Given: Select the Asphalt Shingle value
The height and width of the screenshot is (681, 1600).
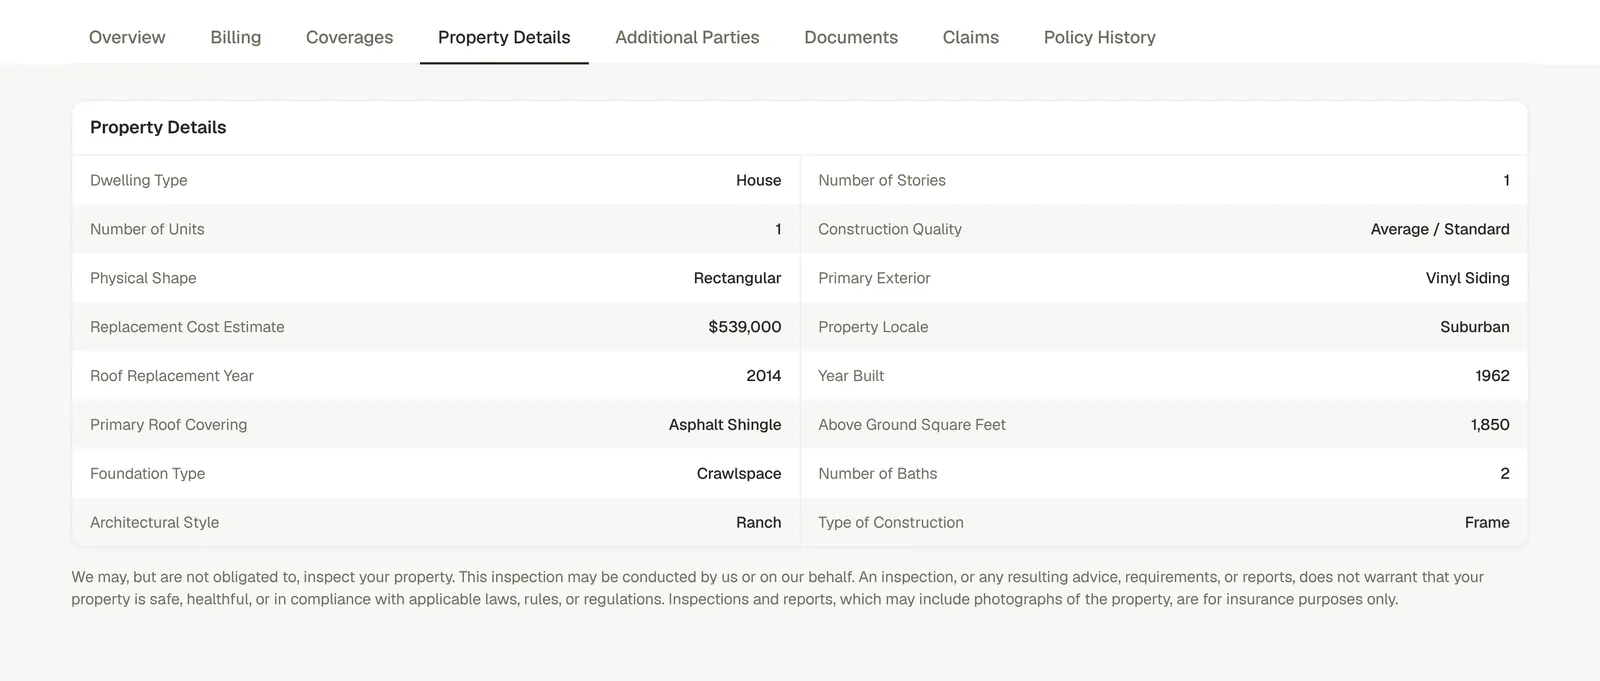Looking at the screenshot, I should coord(725,425).
